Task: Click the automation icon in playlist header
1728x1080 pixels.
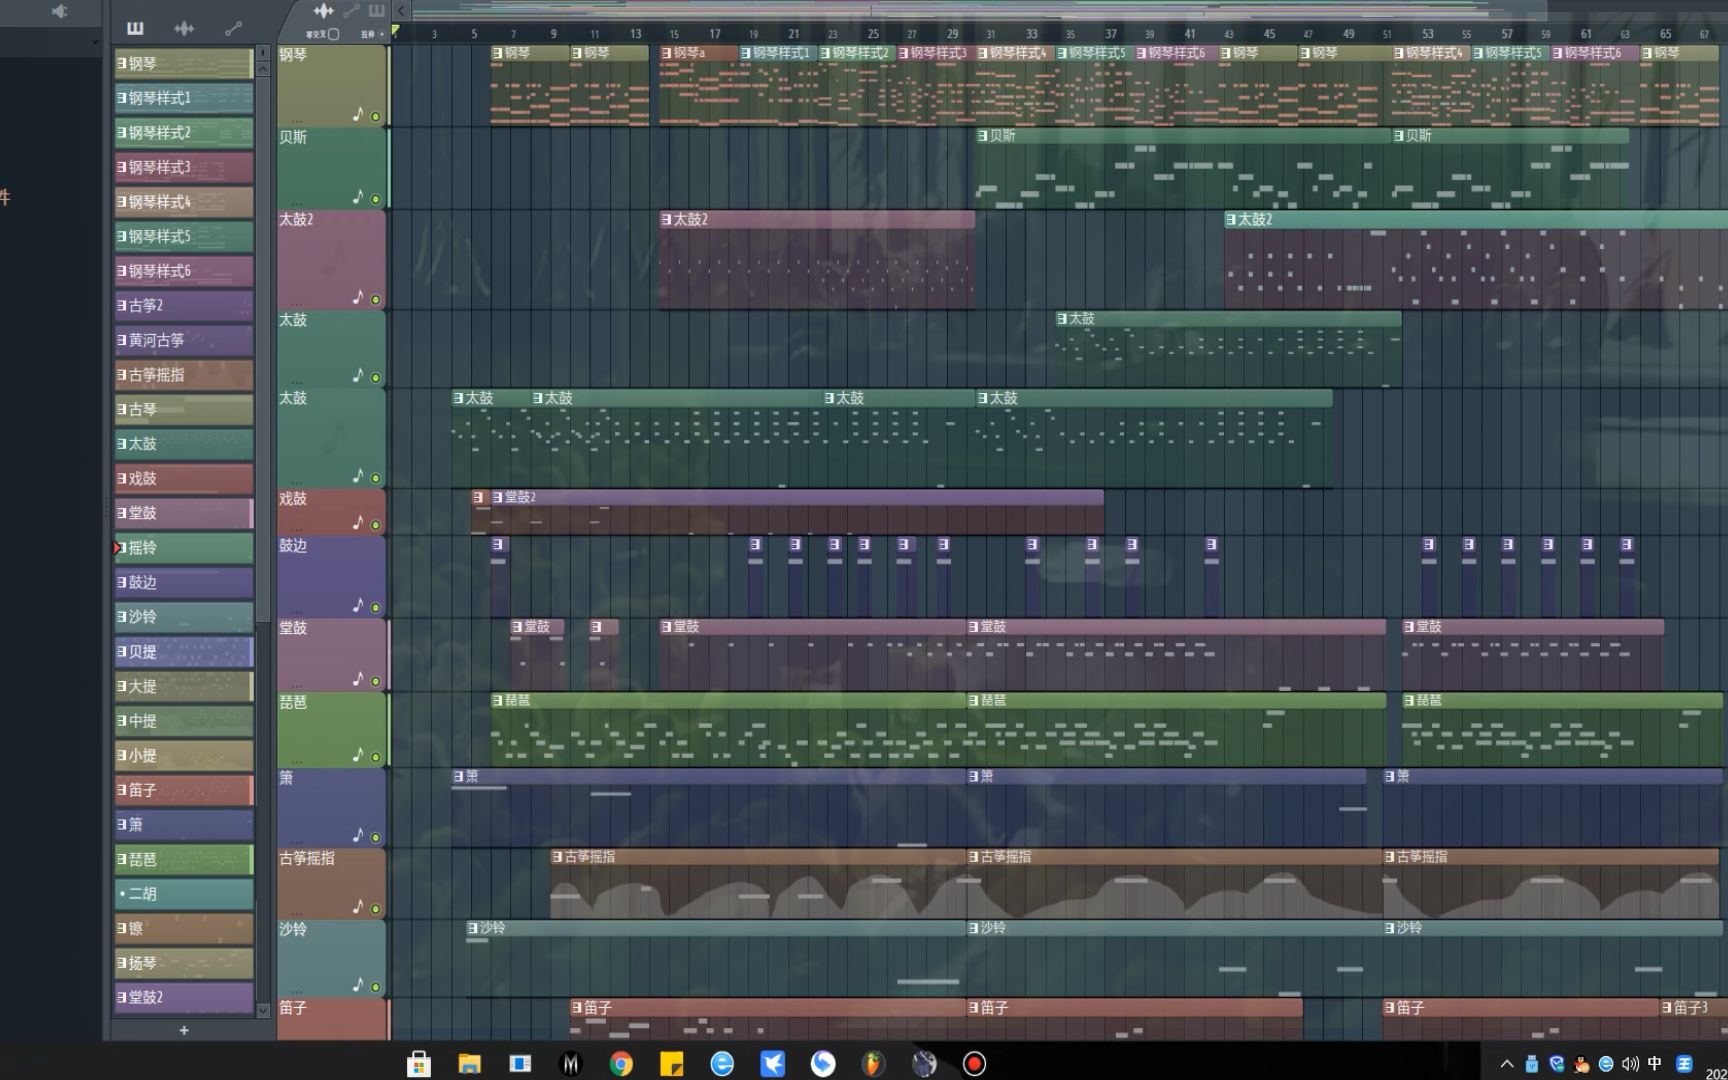Action: click(351, 11)
